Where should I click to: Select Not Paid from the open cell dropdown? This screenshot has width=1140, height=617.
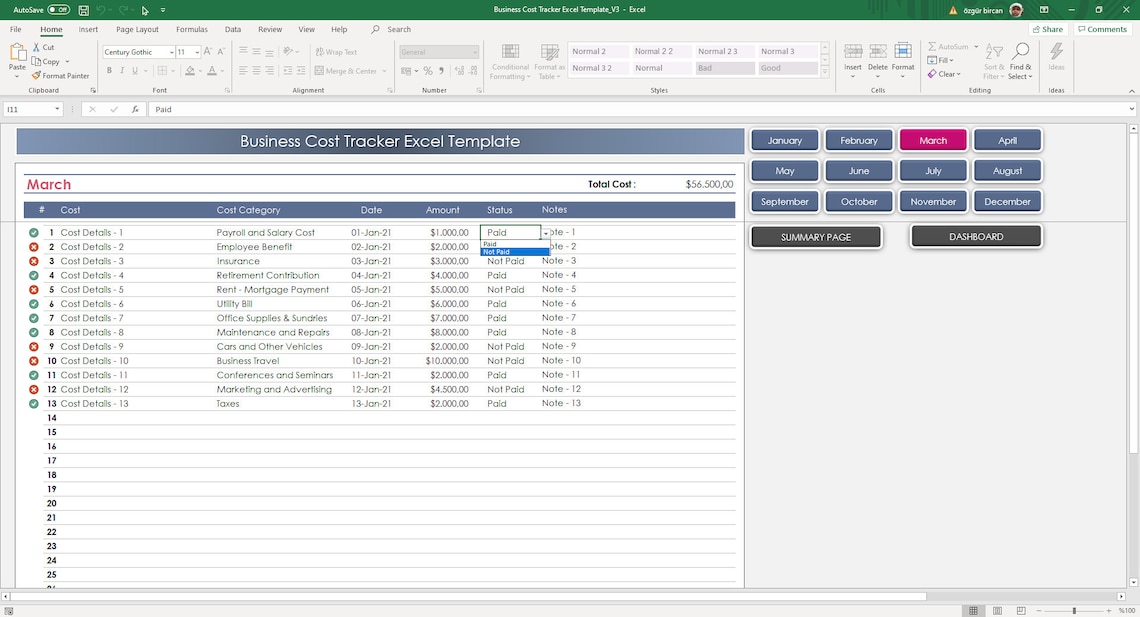[499, 251]
